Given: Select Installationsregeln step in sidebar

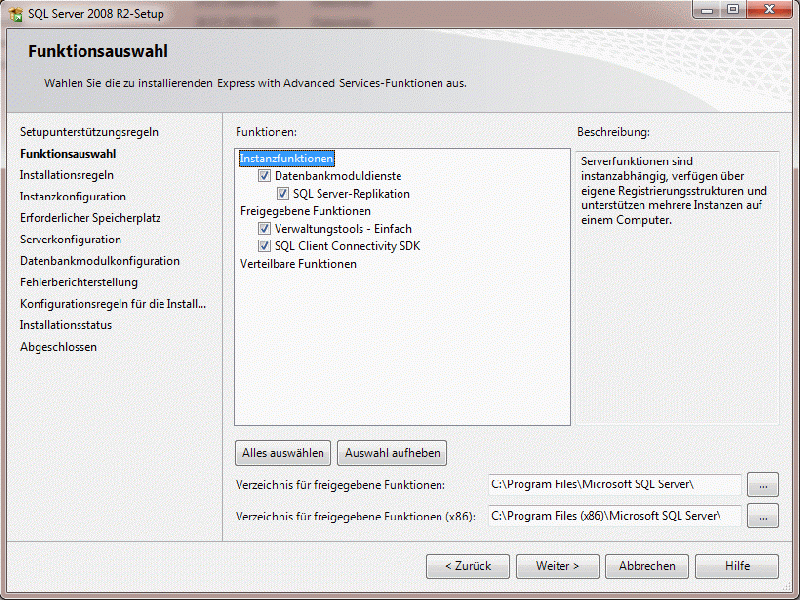Looking at the screenshot, I should tap(67, 175).
